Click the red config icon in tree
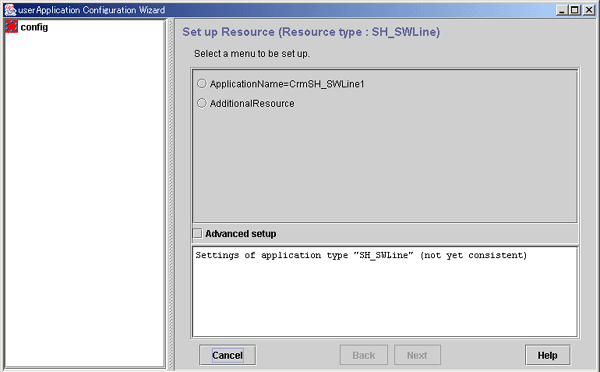The width and height of the screenshot is (600, 372). [11, 27]
